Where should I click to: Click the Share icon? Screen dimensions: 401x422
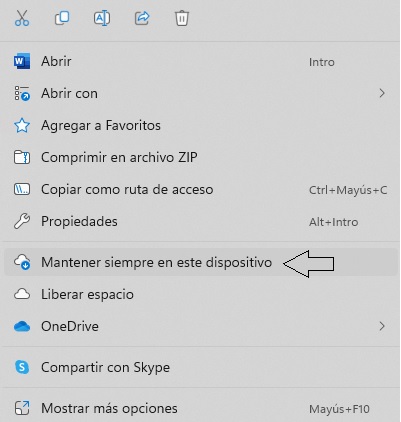142,18
